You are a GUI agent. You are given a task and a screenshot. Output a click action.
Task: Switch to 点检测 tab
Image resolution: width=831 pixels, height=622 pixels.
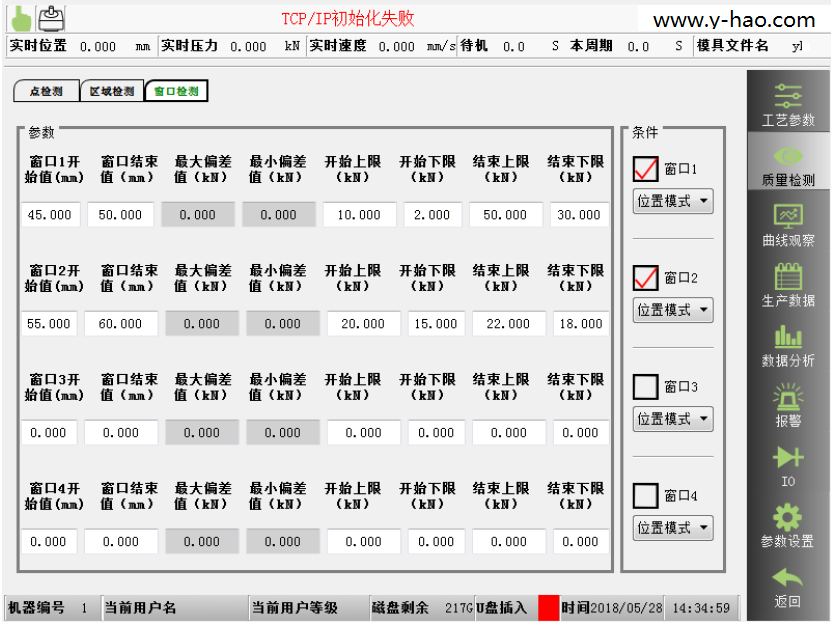[45, 91]
